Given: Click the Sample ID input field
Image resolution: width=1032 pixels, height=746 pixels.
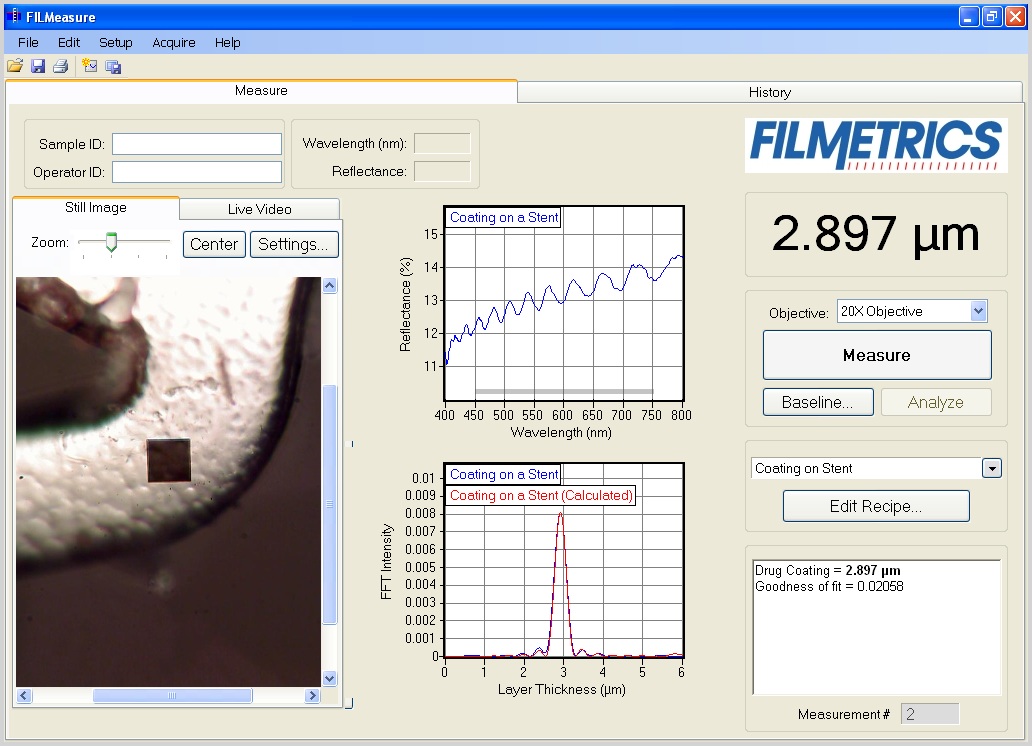Looking at the screenshot, I should coord(197,144).
